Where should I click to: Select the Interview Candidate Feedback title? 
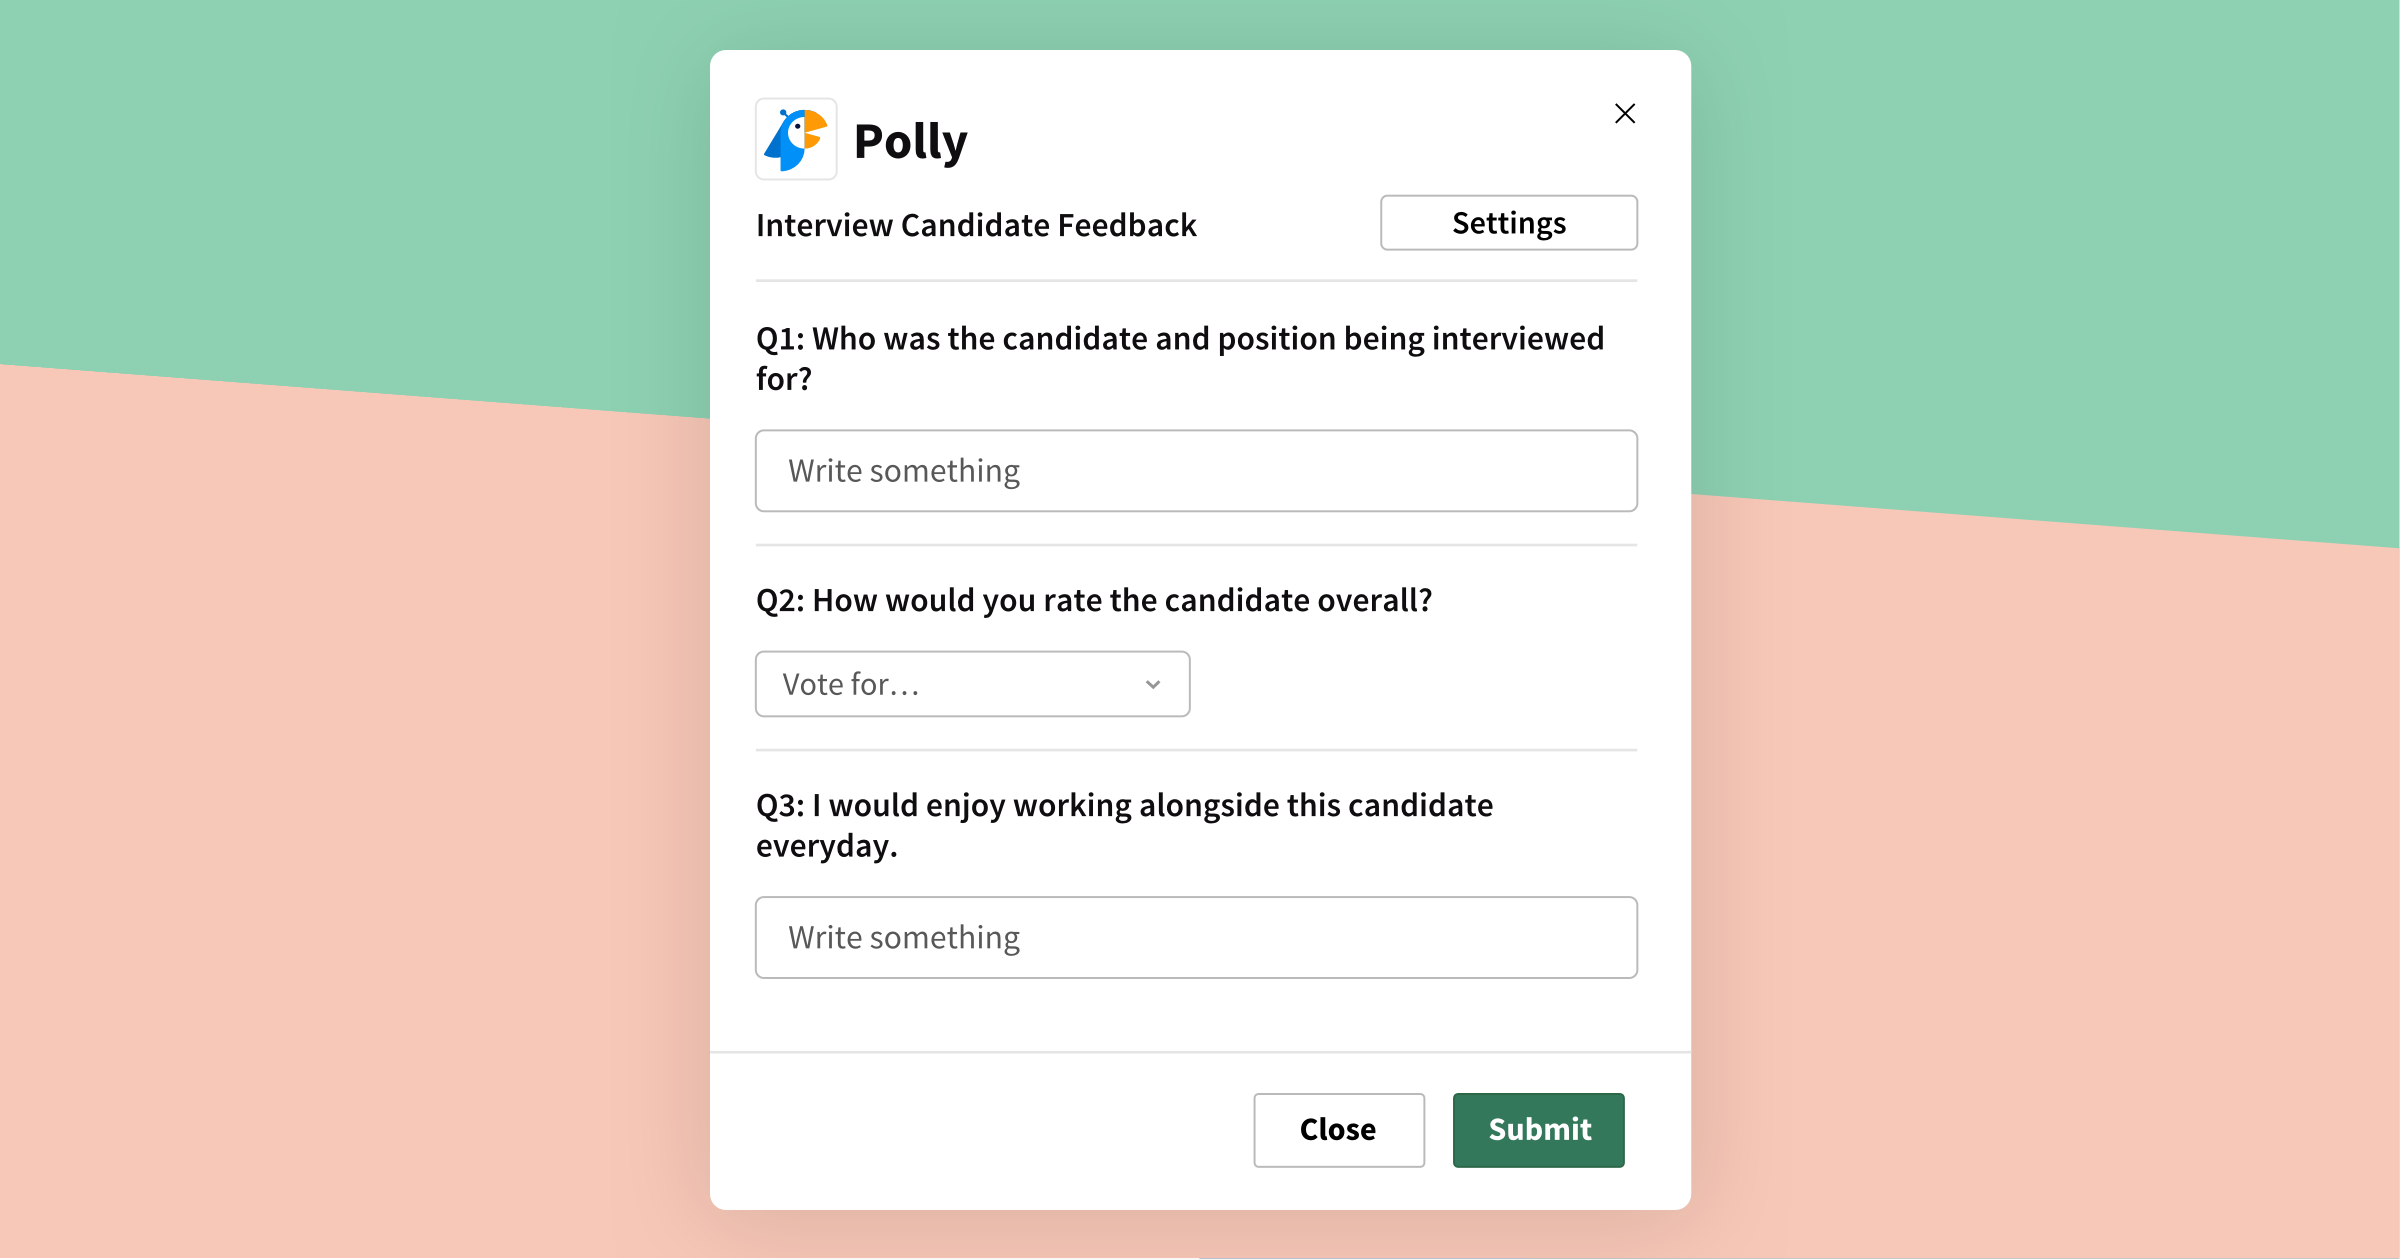pyautogui.click(x=976, y=225)
